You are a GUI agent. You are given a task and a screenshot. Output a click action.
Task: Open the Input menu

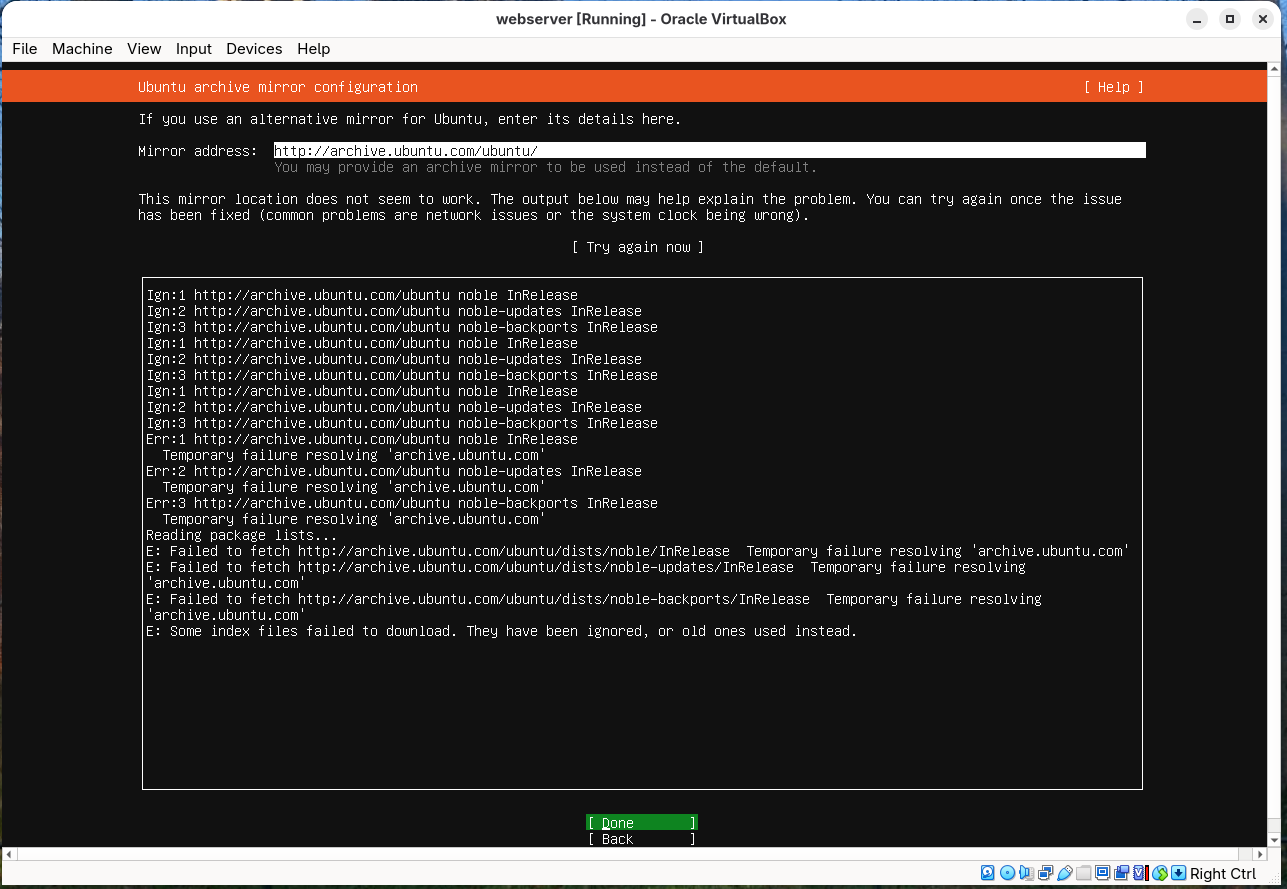[193, 49]
